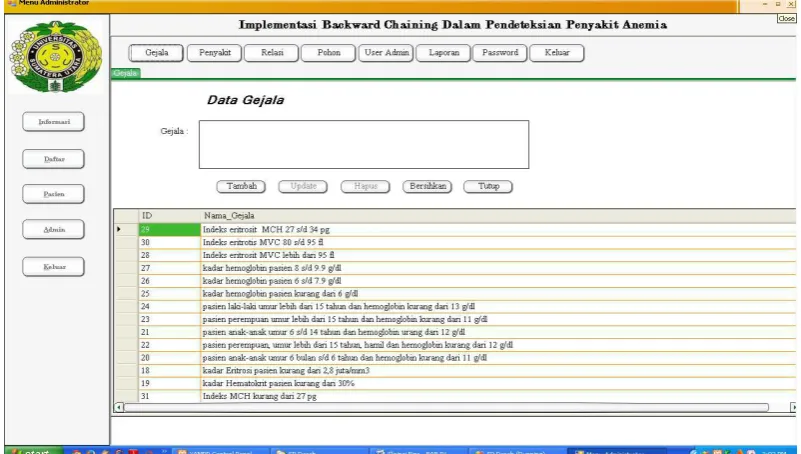Screen dimensions: 801x454
Task: Click the ID column header
Action: (169, 216)
